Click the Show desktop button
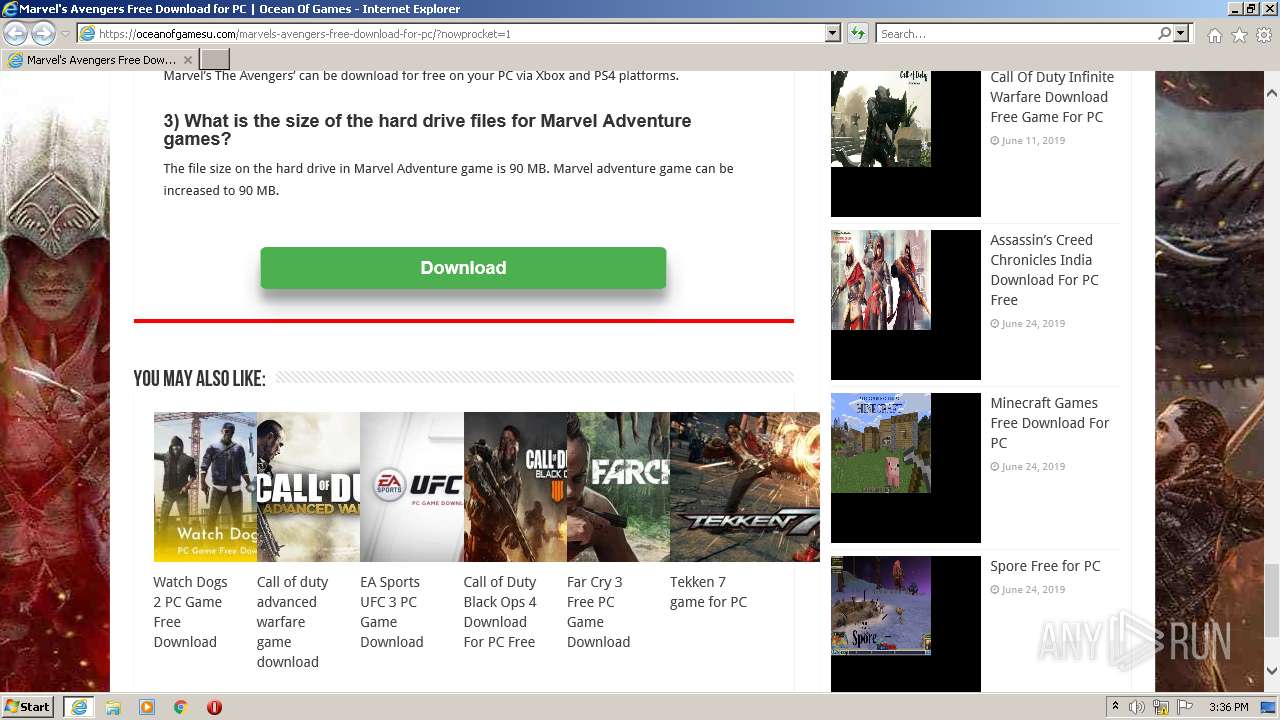 [1269, 707]
